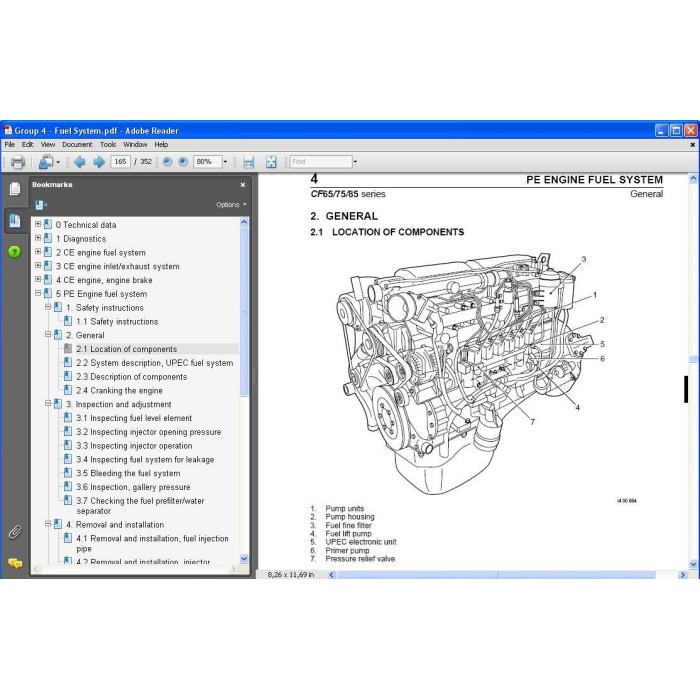Open the View menu

tap(48, 145)
